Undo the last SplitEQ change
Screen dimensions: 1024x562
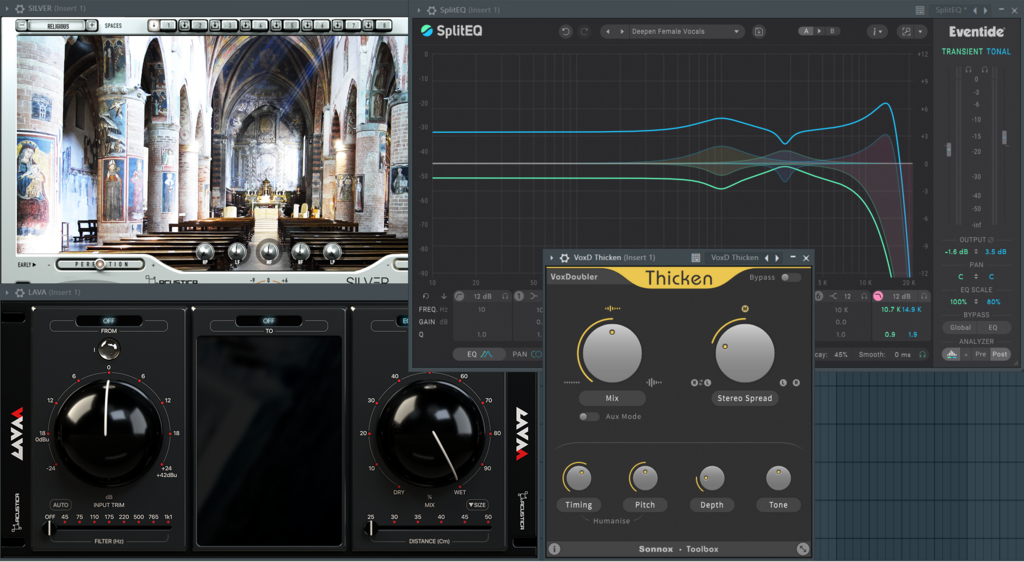coord(566,31)
